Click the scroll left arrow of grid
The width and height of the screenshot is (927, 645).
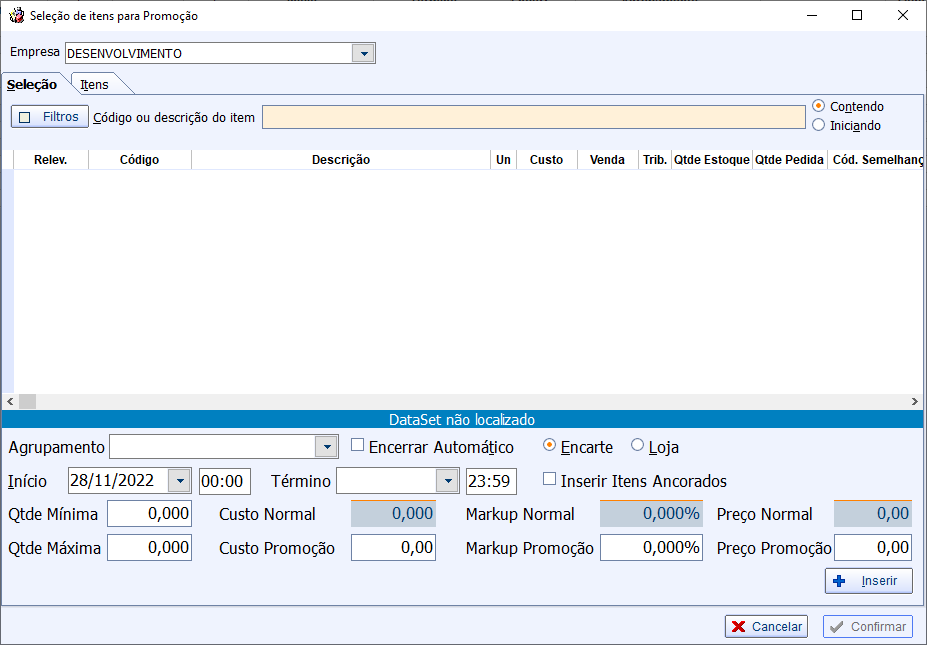[x=8, y=401]
